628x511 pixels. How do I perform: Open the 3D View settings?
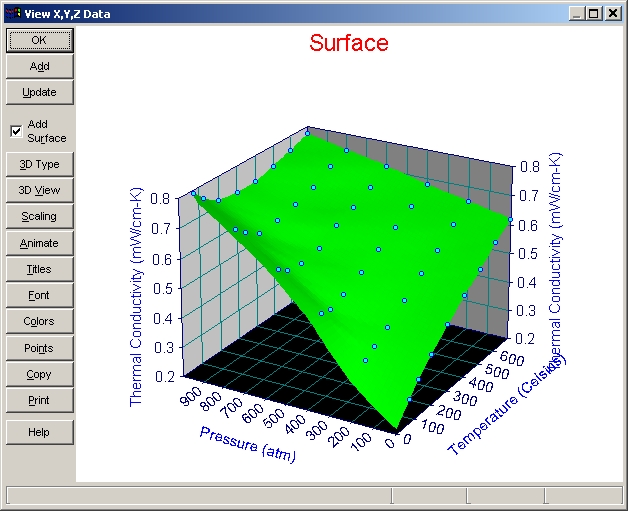pyautogui.click(x=39, y=190)
